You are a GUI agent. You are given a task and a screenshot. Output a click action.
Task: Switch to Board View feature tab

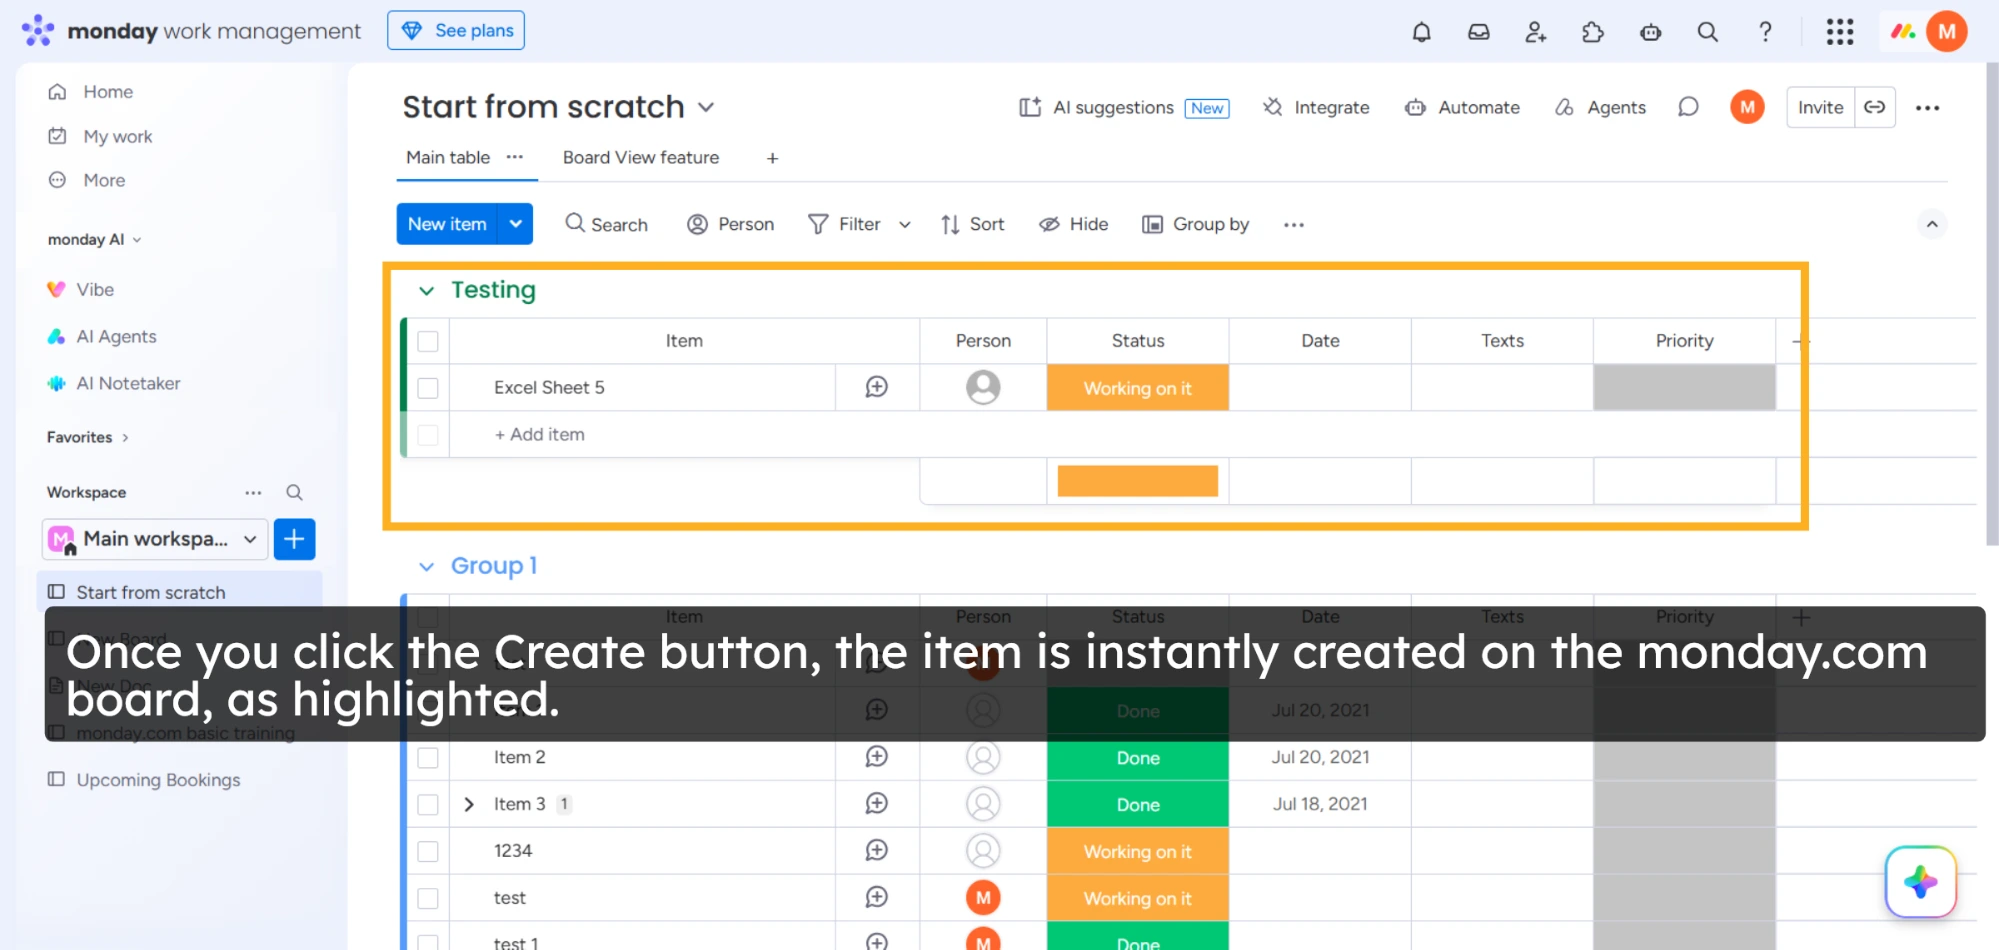641,157
